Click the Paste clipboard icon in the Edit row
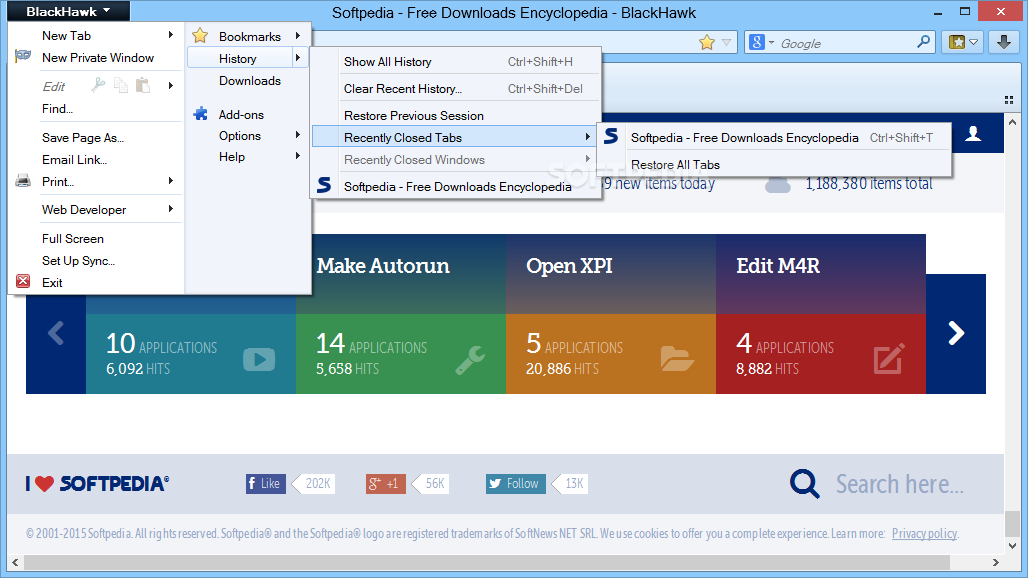The width and height of the screenshot is (1028, 578). [142, 85]
